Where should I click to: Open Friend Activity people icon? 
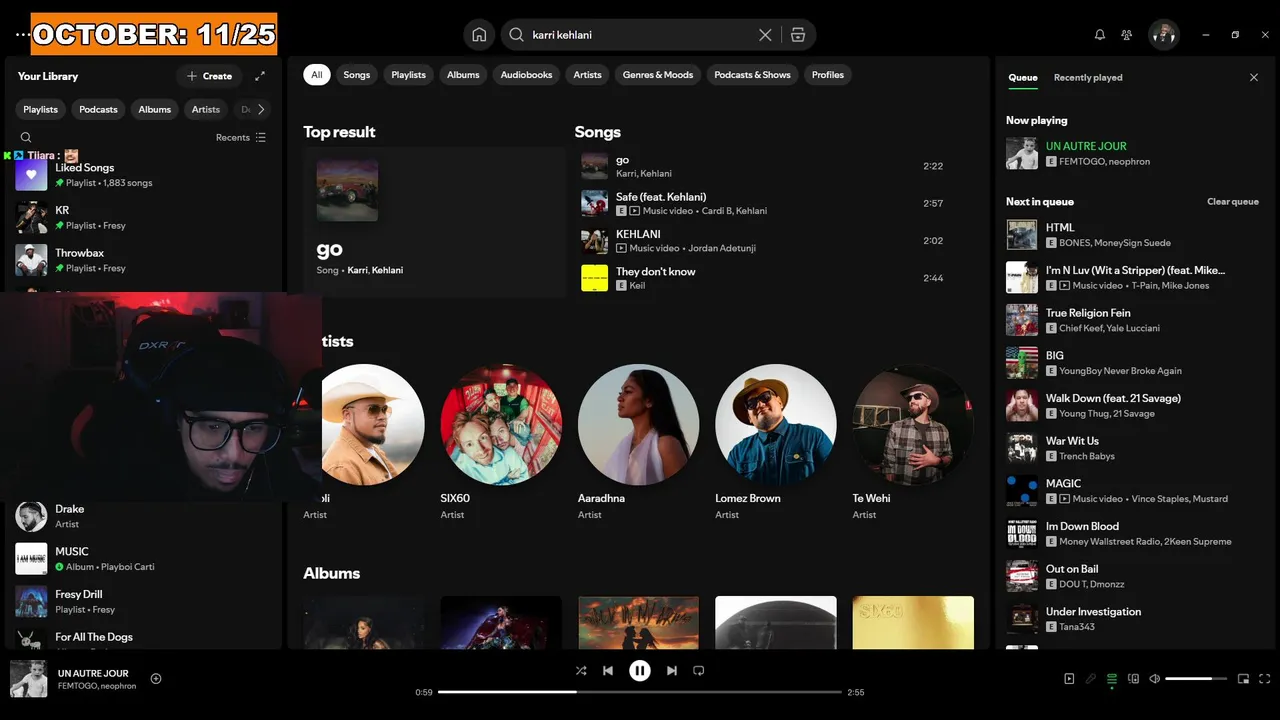point(1127,35)
